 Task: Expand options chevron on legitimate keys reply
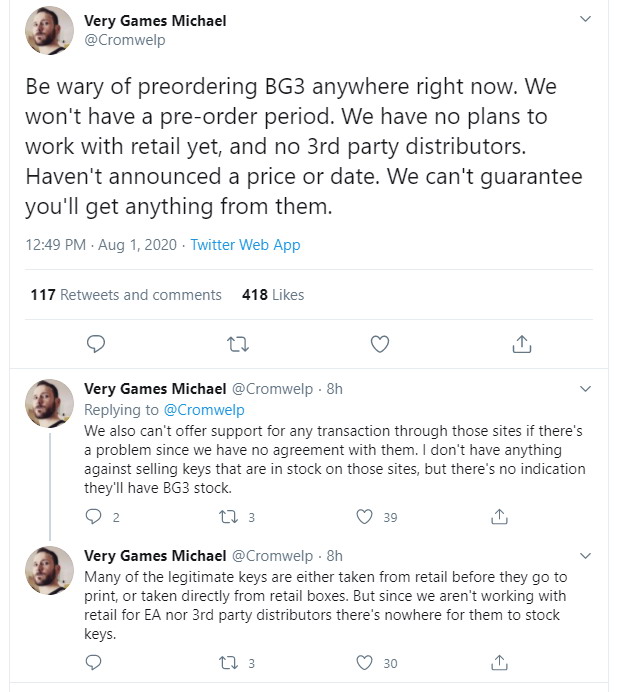[585, 556]
